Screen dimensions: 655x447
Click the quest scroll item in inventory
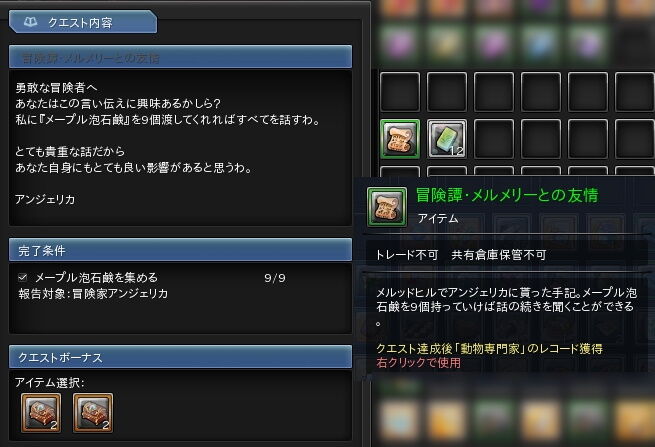(x=400, y=139)
